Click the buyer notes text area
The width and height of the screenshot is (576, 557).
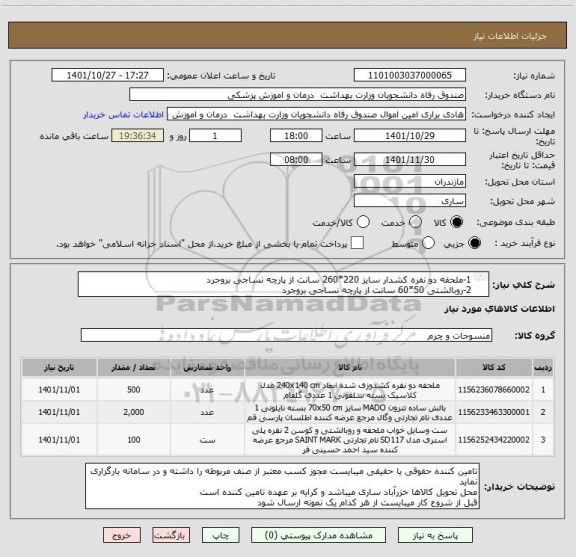(282, 486)
